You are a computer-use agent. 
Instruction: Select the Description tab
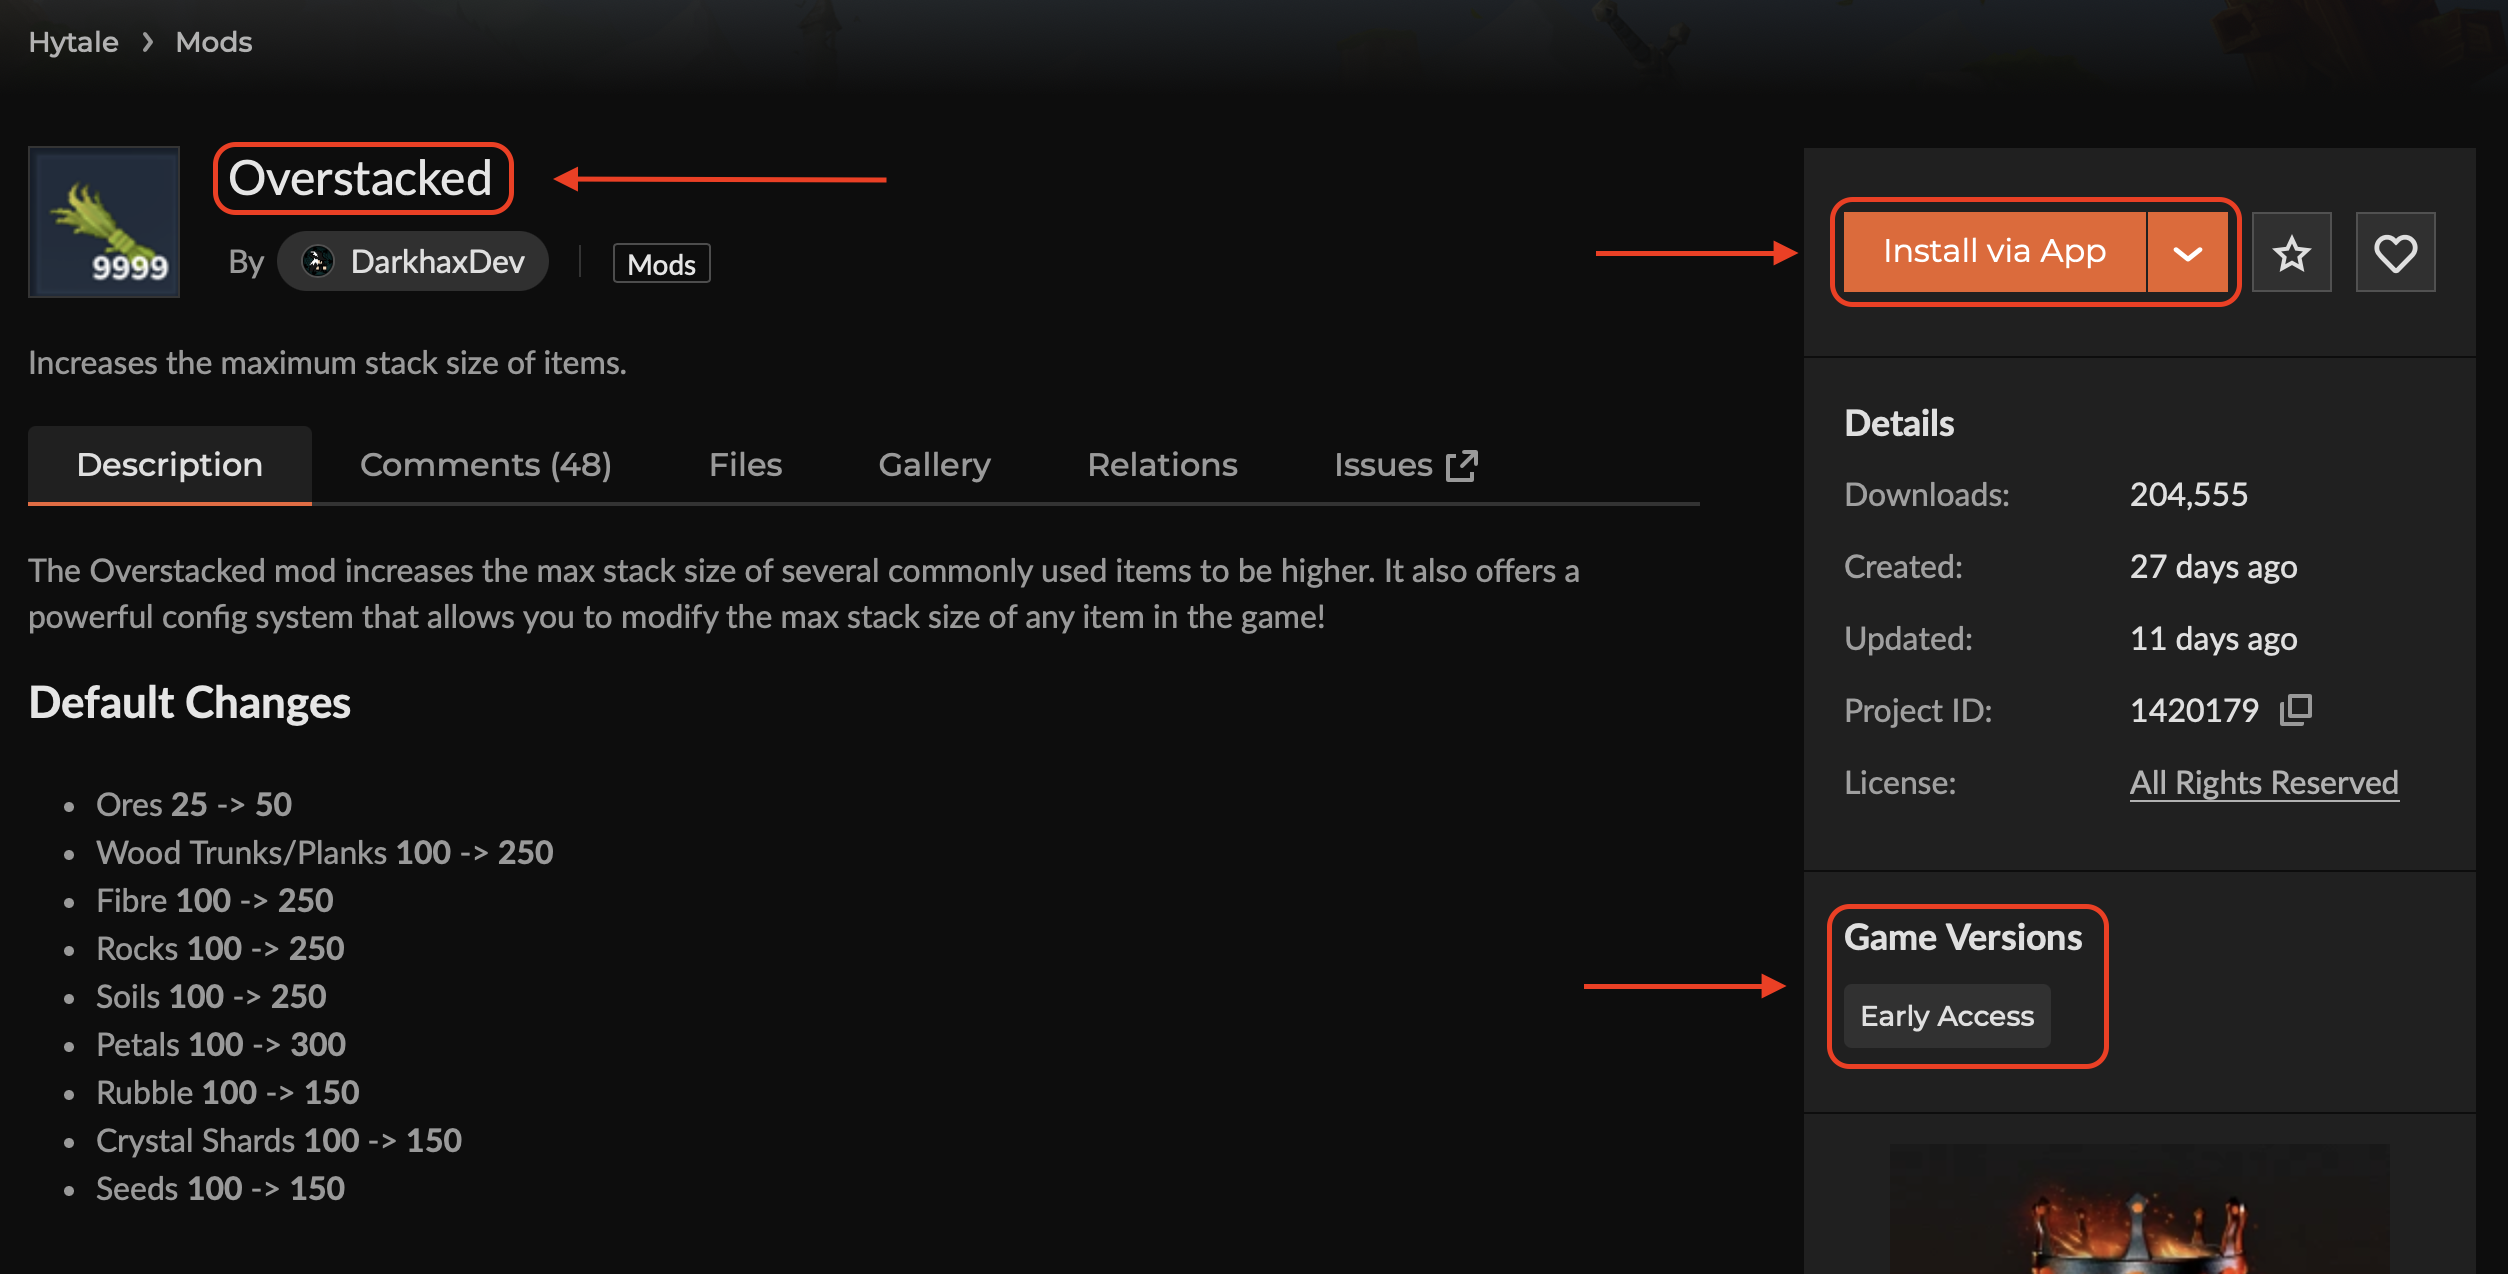[x=170, y=465]
